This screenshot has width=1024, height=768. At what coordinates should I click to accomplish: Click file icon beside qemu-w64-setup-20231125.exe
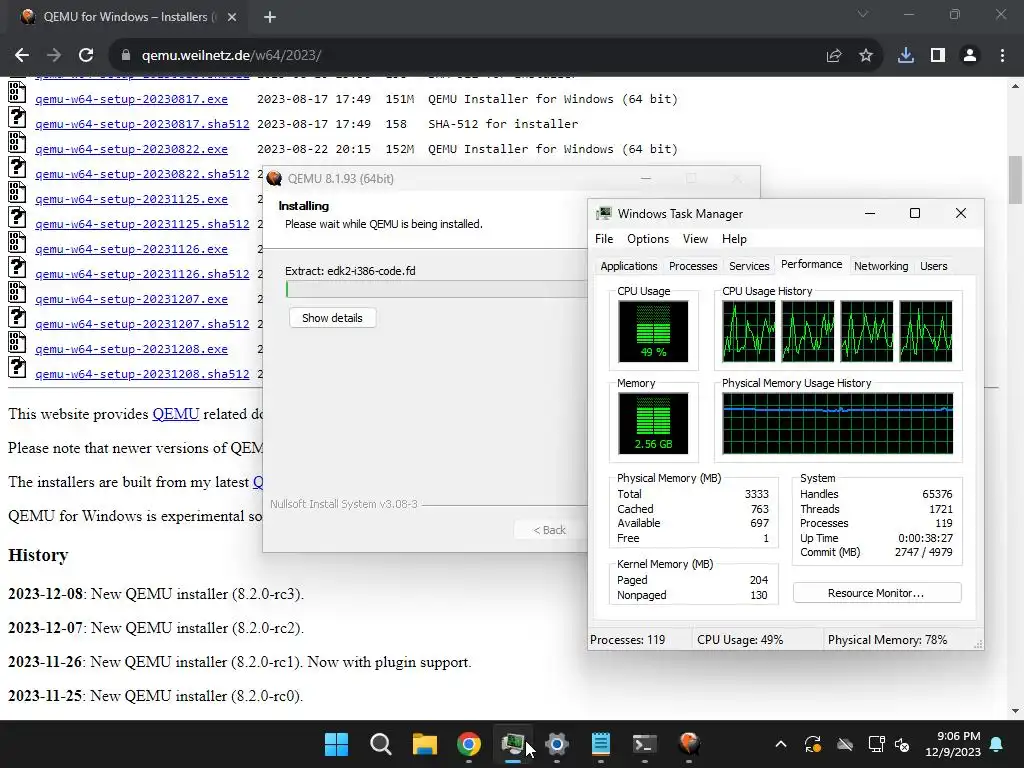tap(17, 192)
